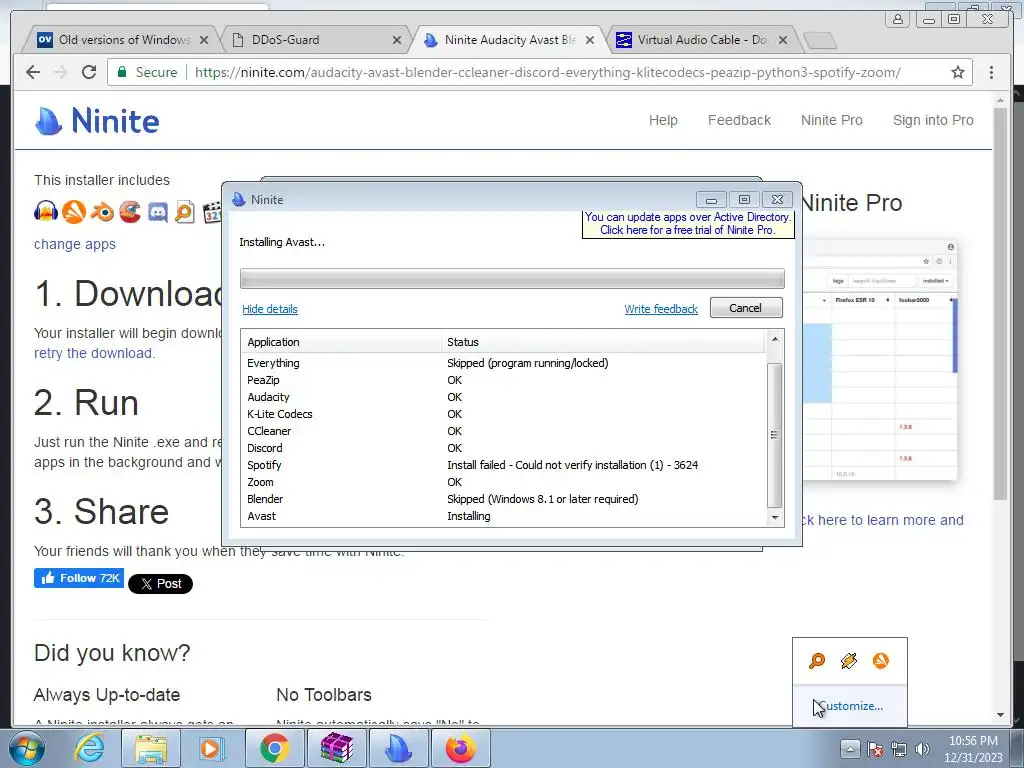The width and height of the screenshot is (1024, 768).
Task: Click the 'Write feedback' link
Action: (x=661, y=309)
